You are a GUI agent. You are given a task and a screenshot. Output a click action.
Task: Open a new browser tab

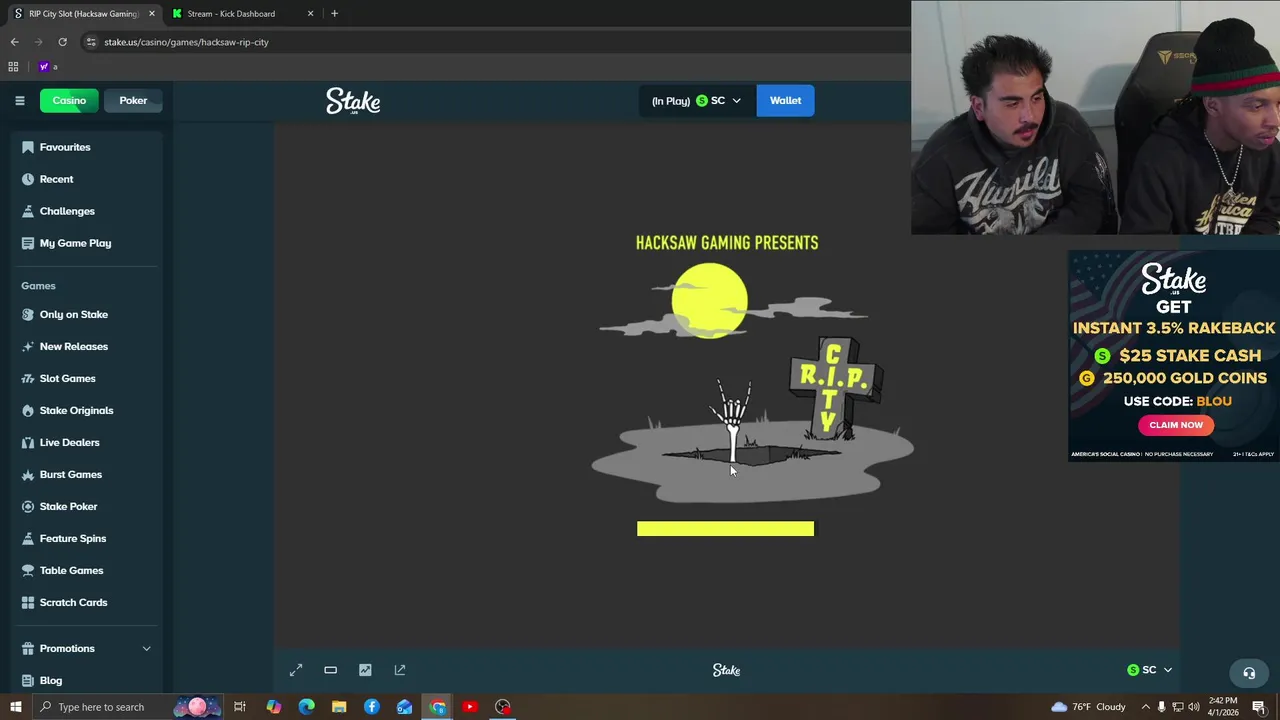pyautogui.click(x=334, y=13)
